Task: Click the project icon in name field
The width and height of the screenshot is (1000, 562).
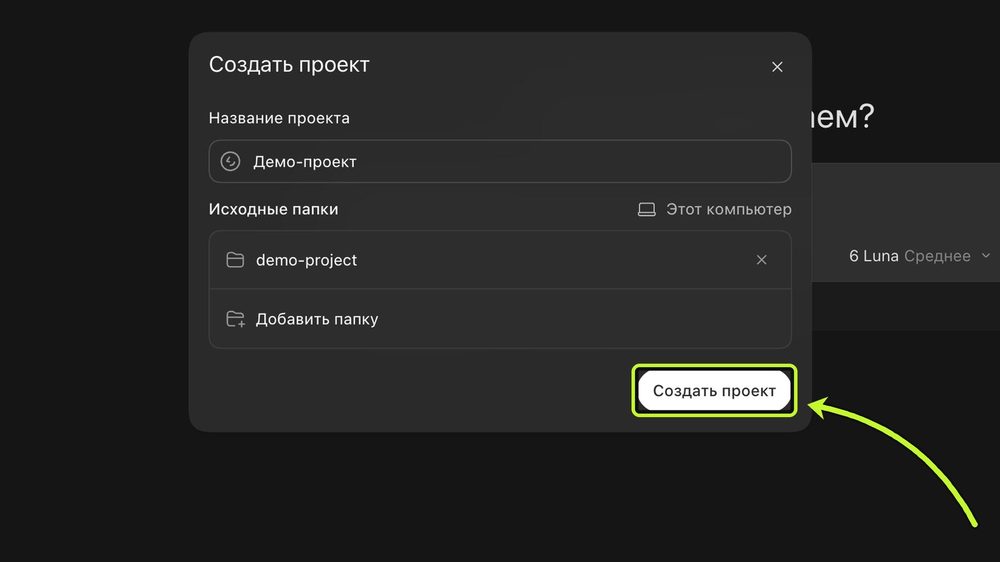Action: [230, 161]
